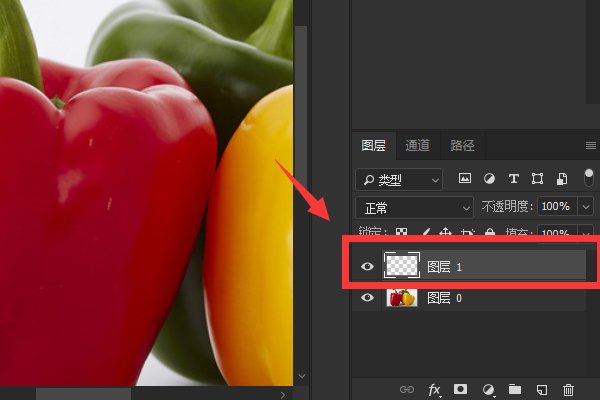Click the new layer icon

[542, 389]
